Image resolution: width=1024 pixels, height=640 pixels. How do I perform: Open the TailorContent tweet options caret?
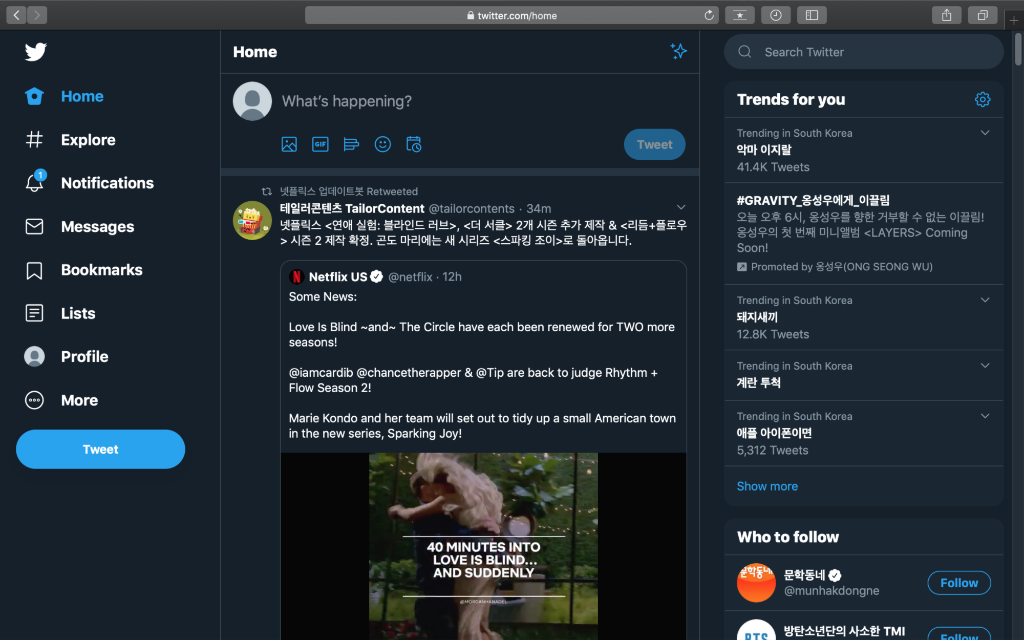[680, 208]
